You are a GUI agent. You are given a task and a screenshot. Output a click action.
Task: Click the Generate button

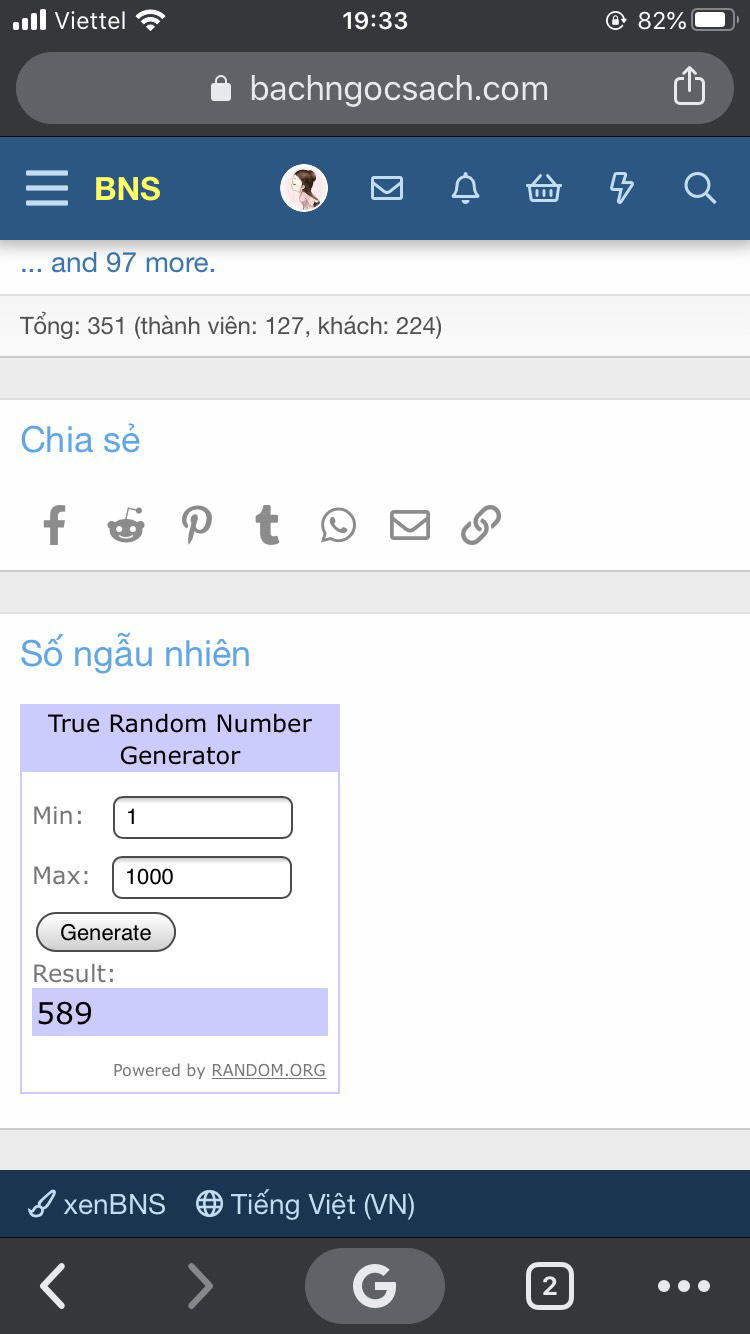[105, 932]
